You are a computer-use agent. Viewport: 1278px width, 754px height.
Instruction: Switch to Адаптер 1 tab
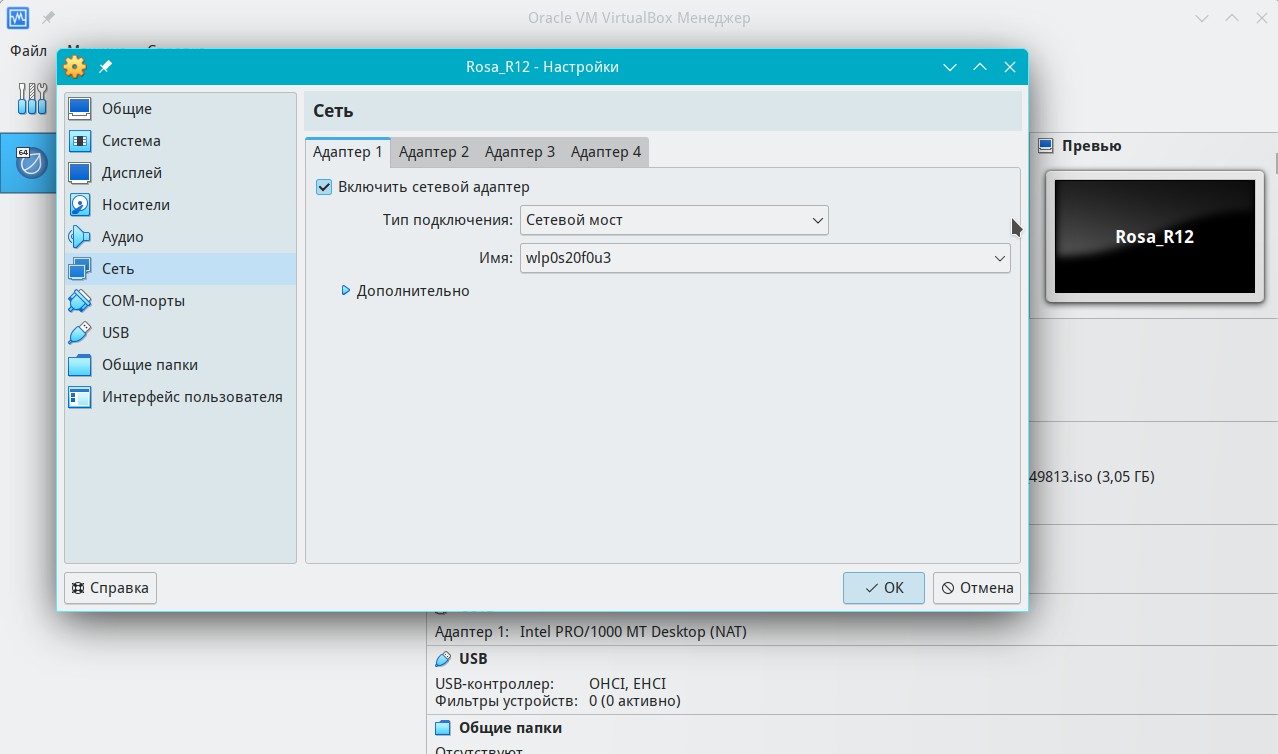coord(348,152)
